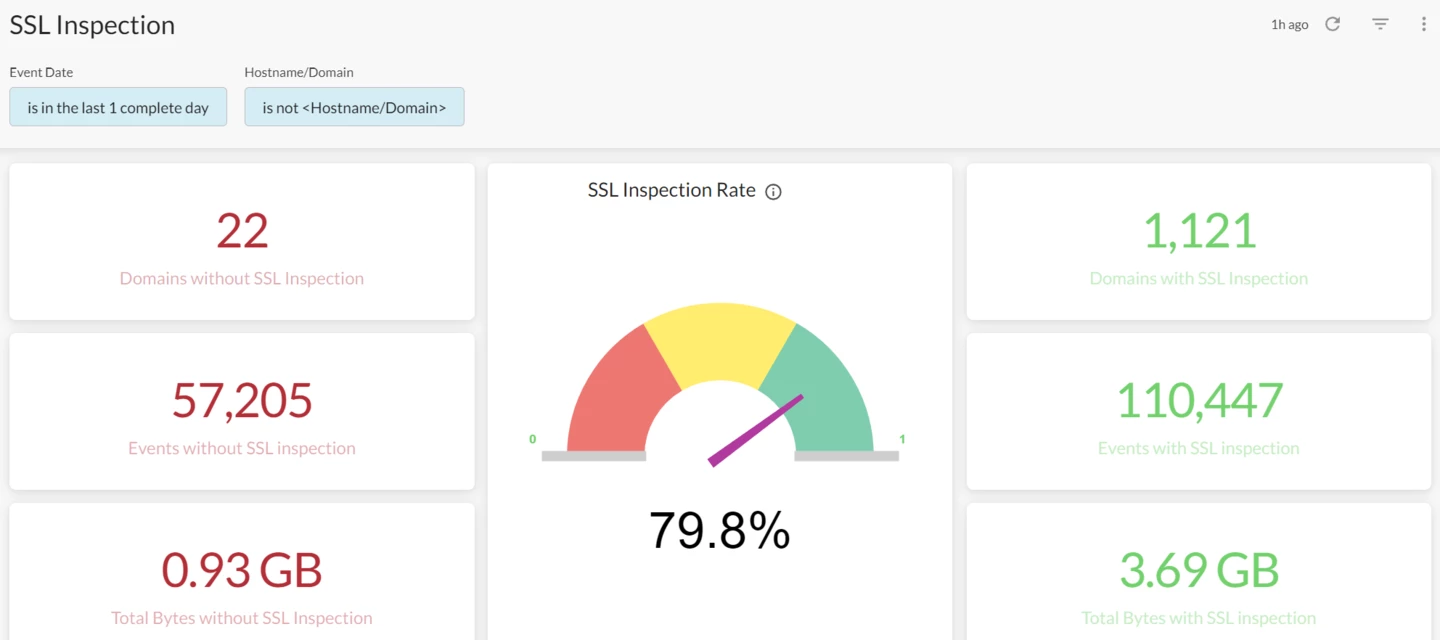Click the 'Event Date' filter label
Viewport: 1440px width, 640px height.
[41, 72]
